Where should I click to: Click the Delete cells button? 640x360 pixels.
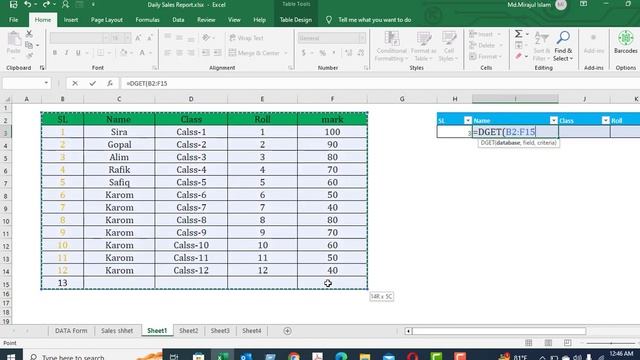coord(486,45)
